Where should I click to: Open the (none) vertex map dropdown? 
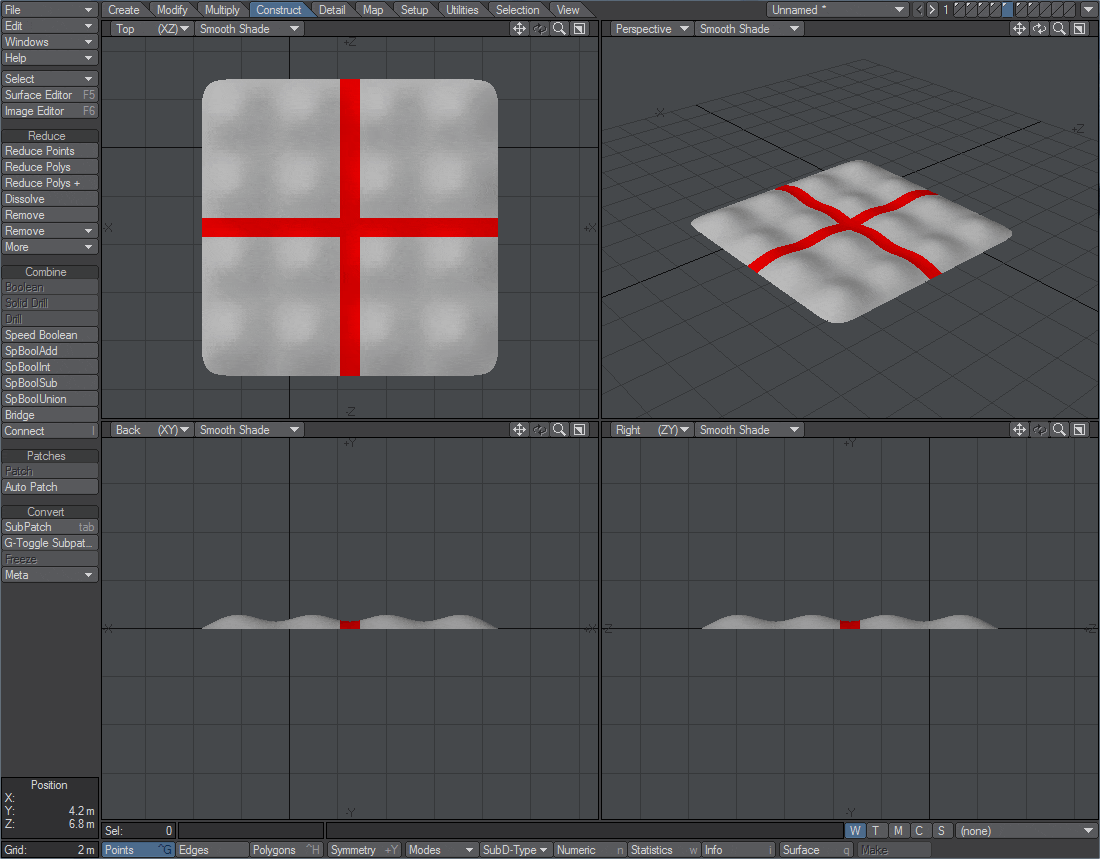tap(1026, 831)
